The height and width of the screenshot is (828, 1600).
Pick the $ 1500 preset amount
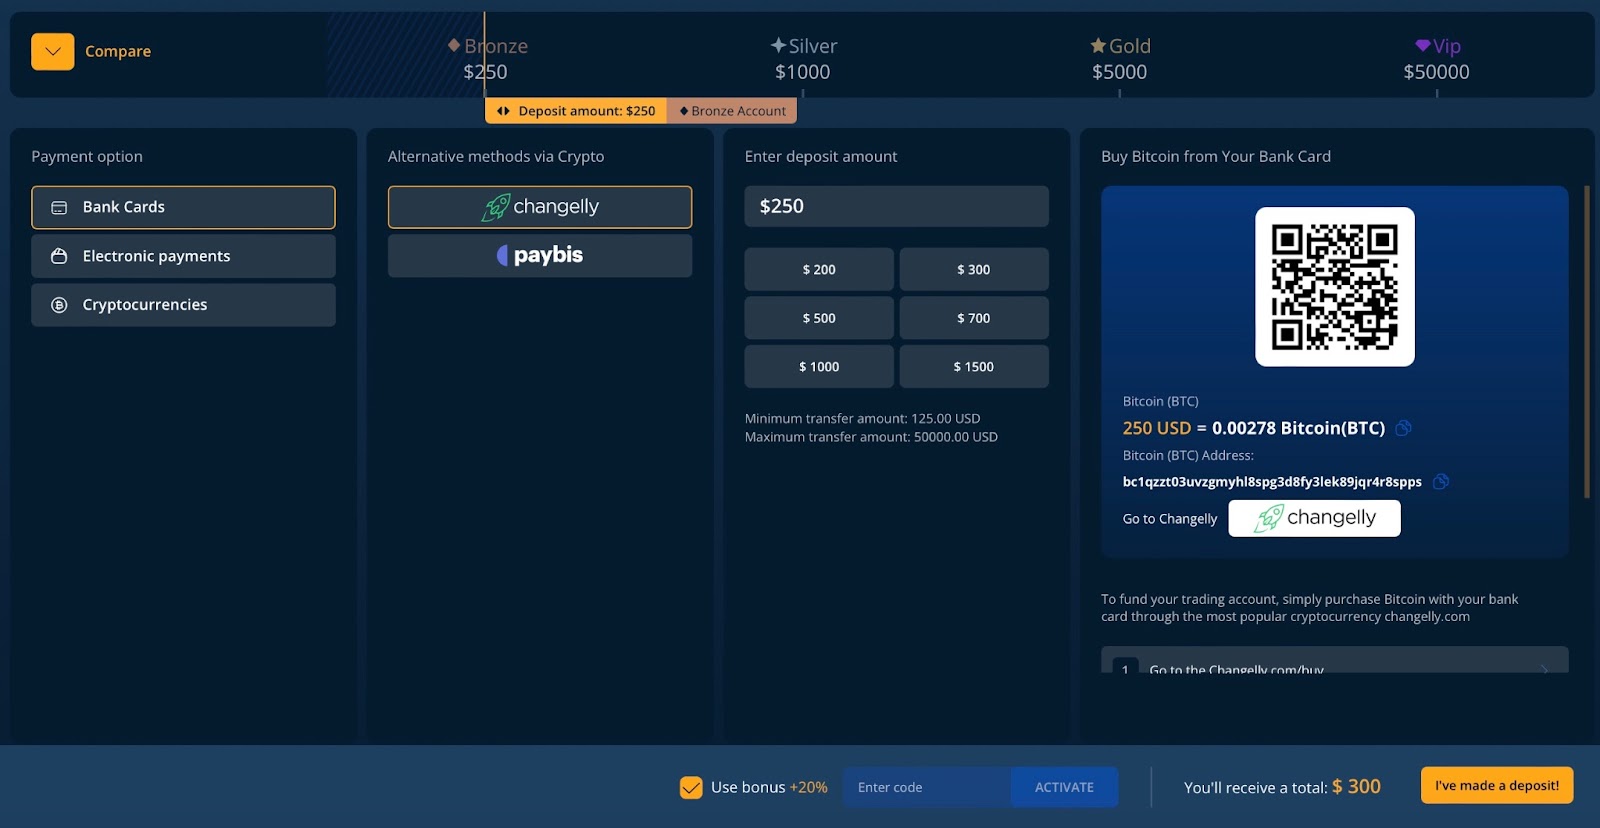974,367
